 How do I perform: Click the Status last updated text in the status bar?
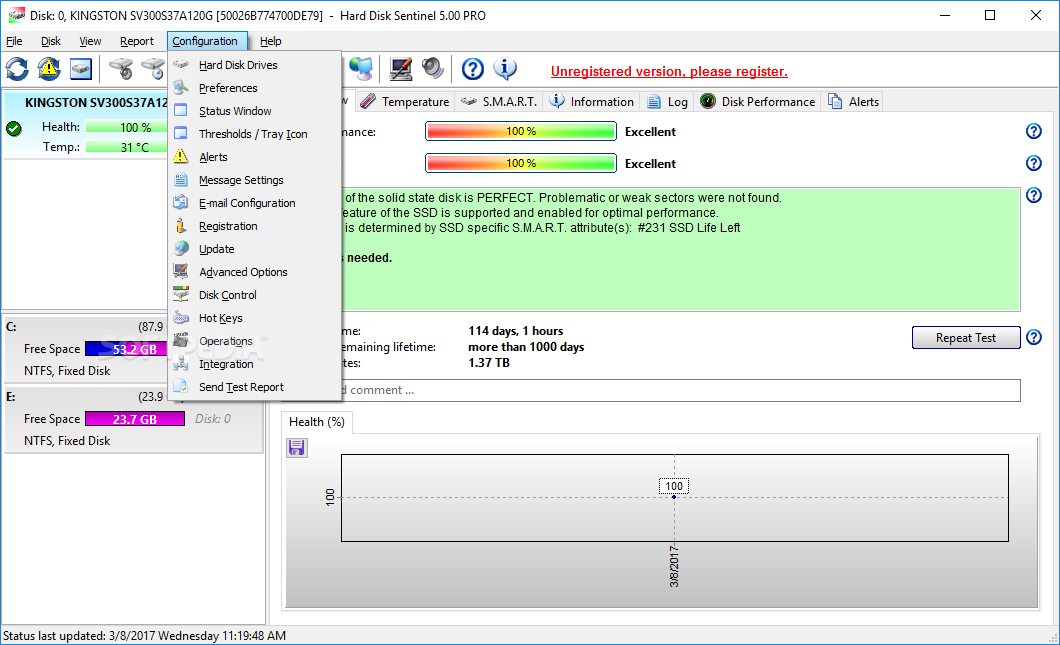(144, 636)
